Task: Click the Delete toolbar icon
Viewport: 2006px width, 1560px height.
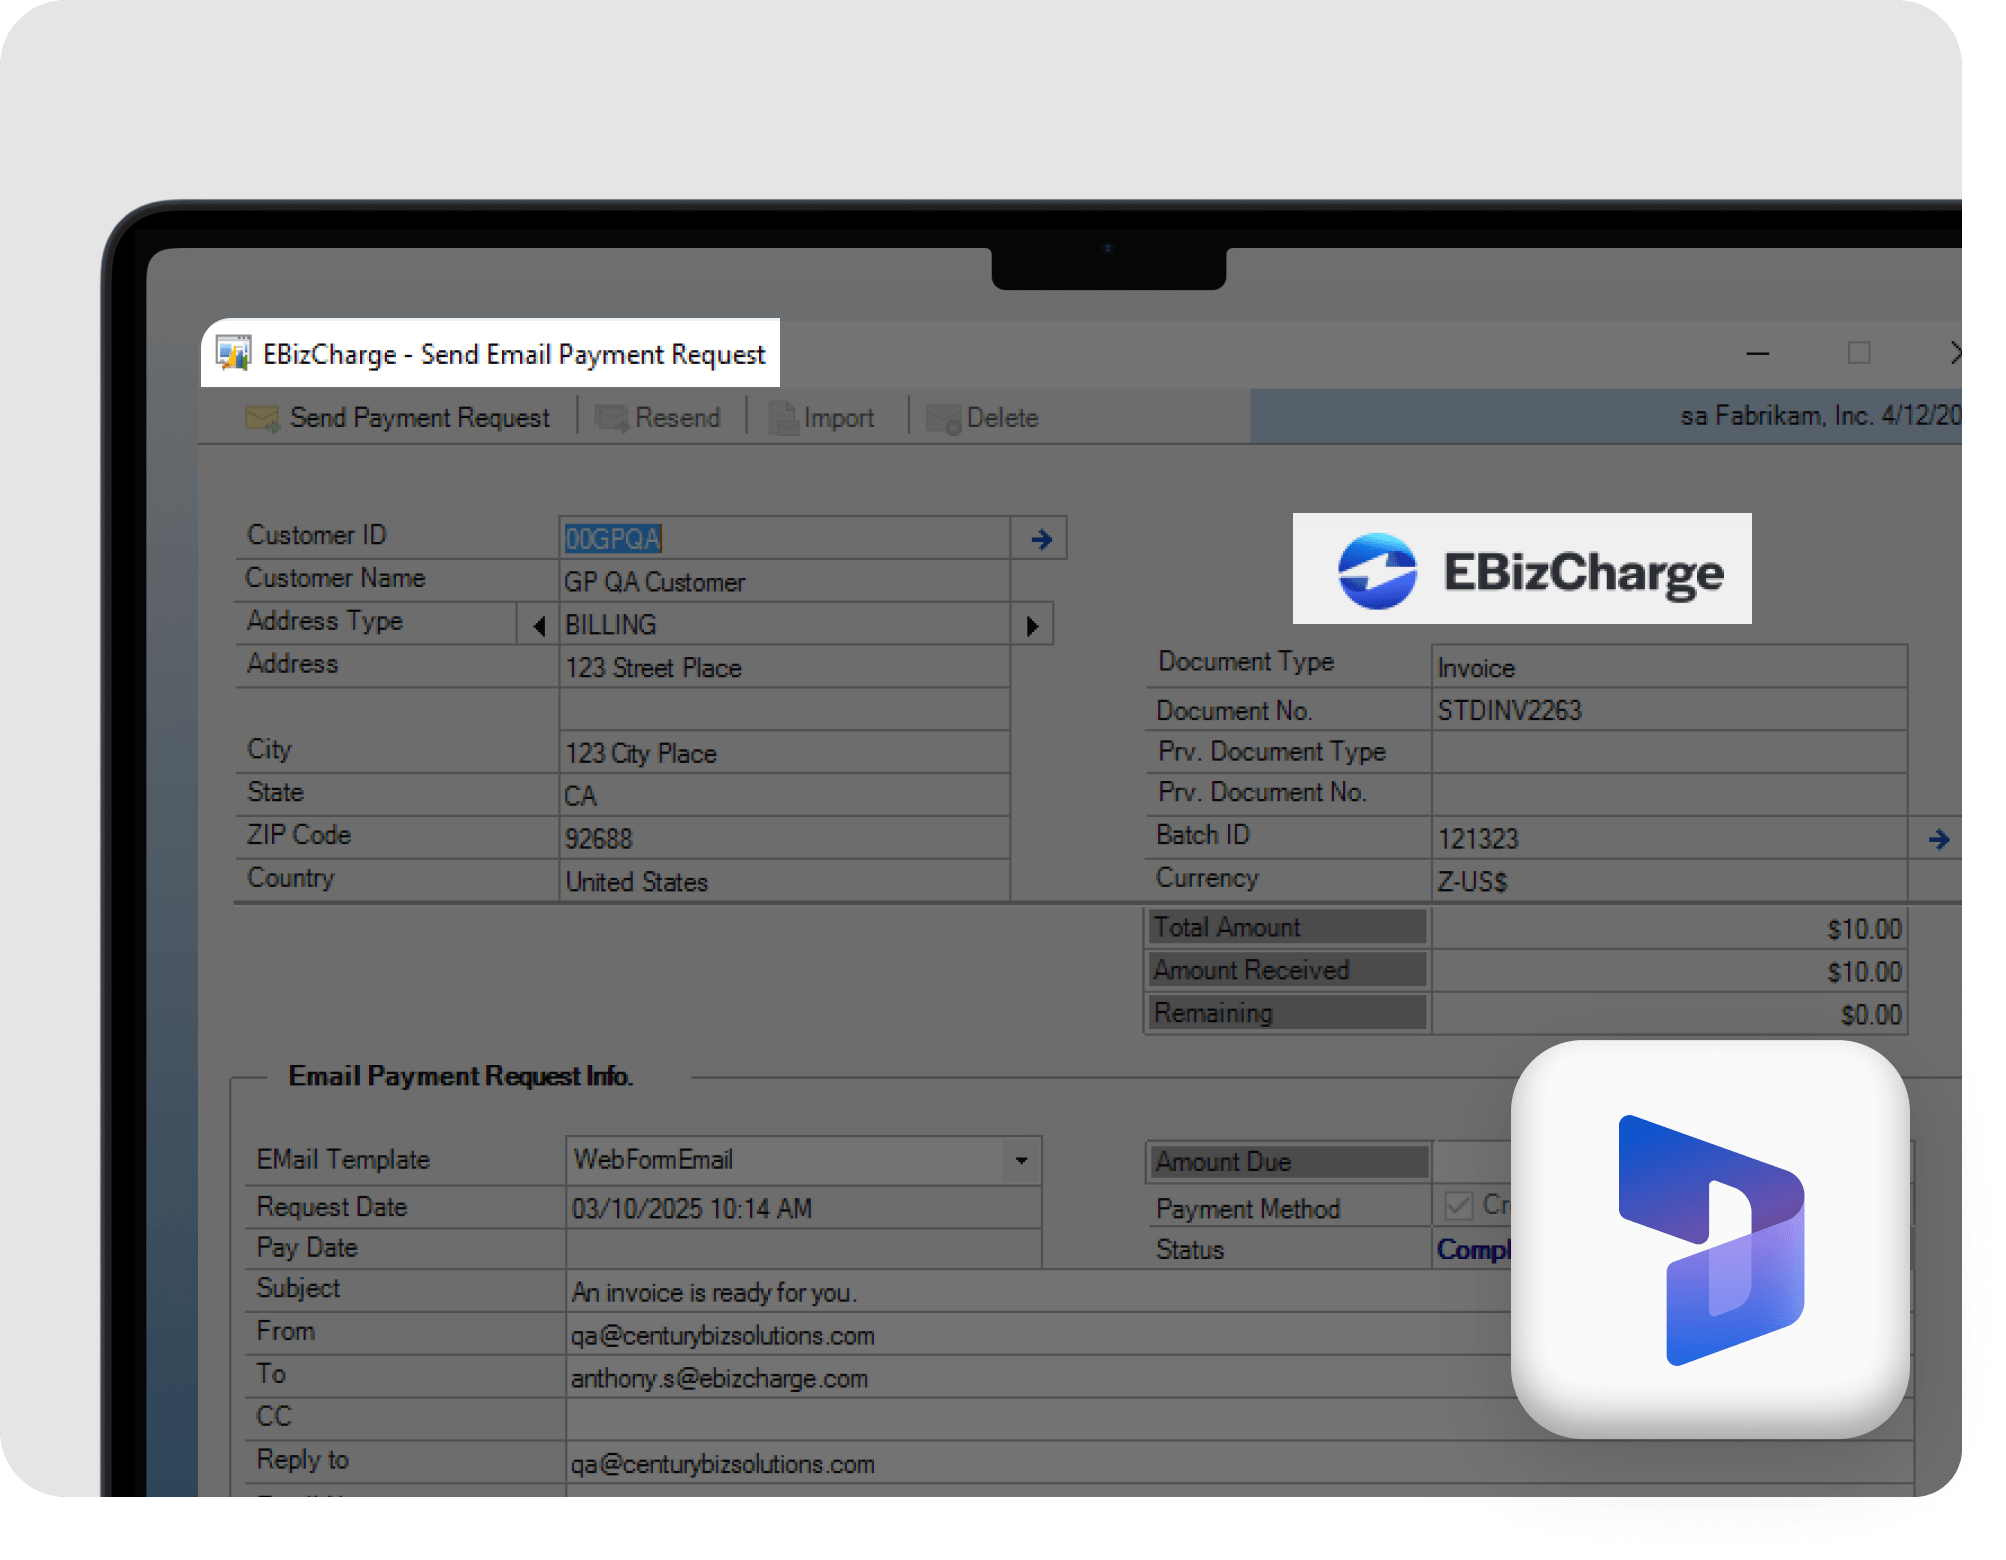Action: tap(943, 418)
